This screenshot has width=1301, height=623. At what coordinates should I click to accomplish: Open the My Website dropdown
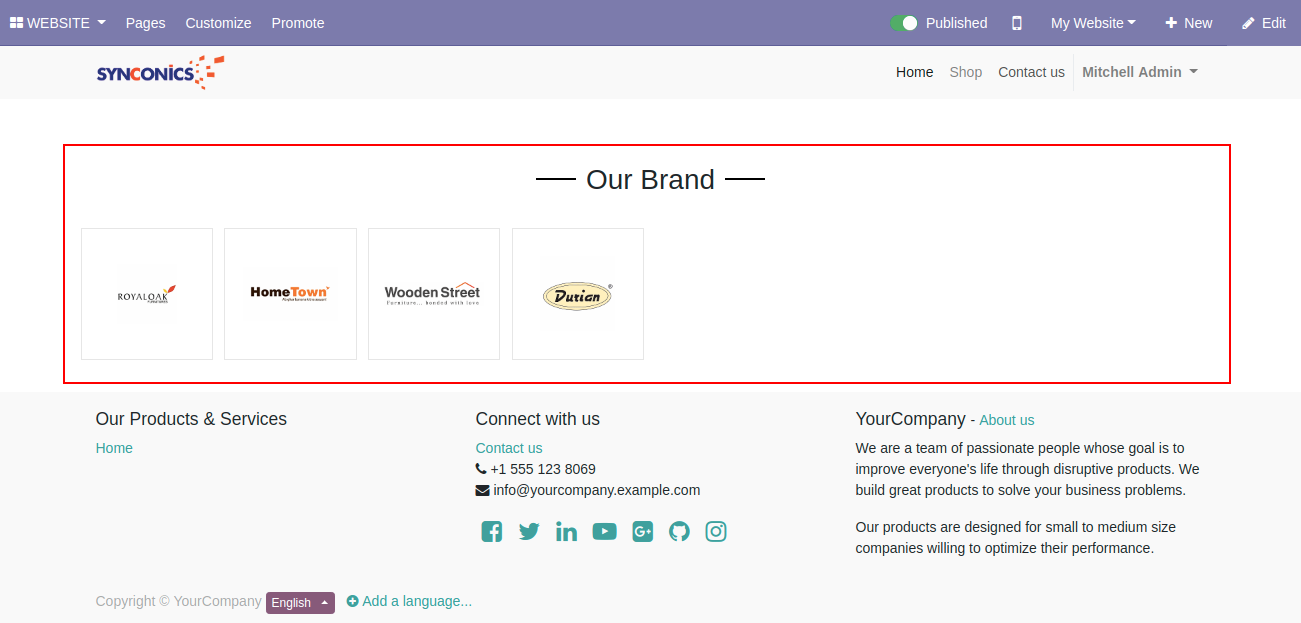(x=1093, y=23)
